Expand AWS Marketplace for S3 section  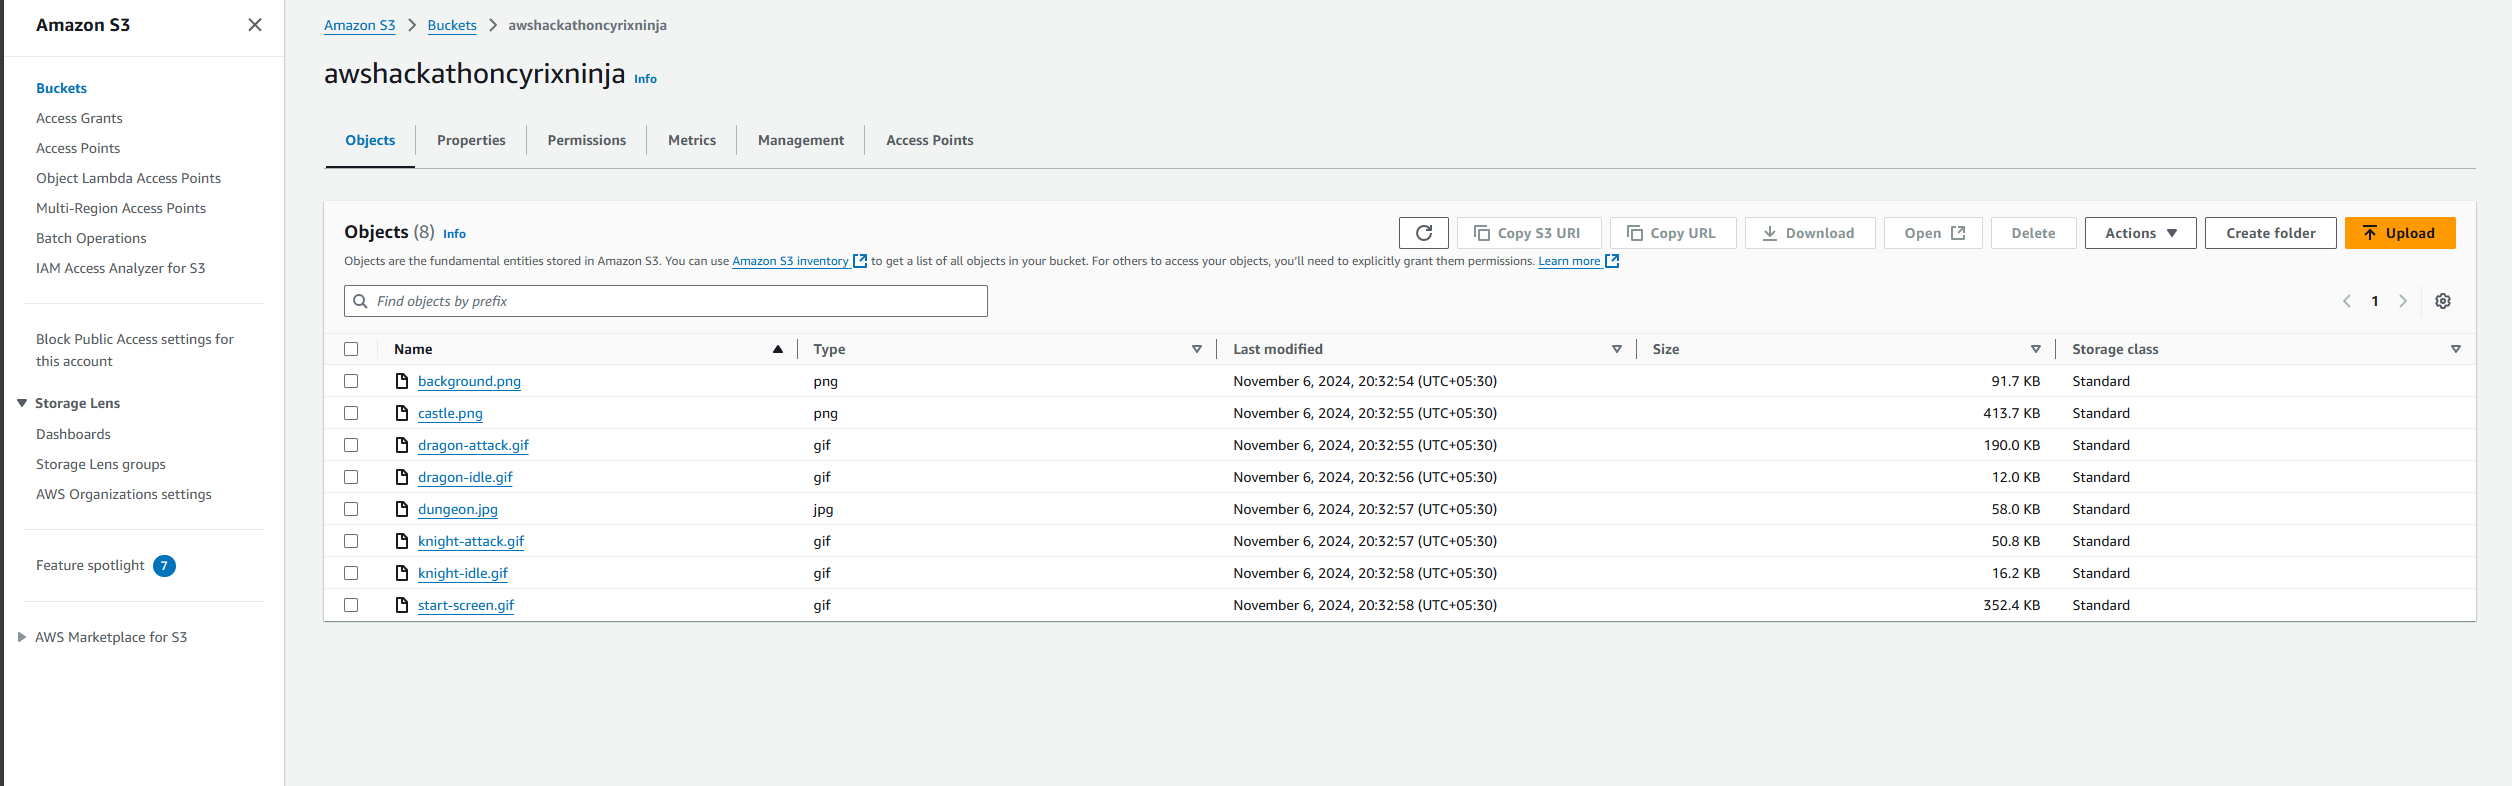point(22,637)
